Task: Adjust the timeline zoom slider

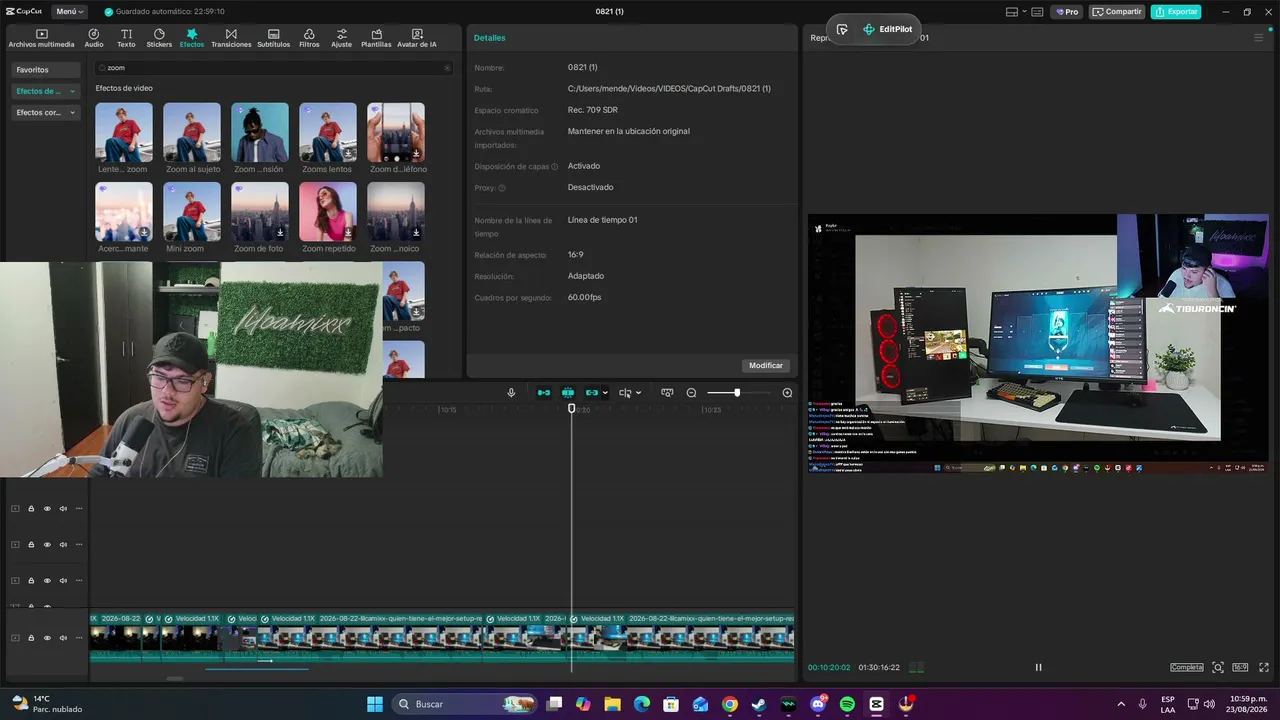Action: pos(737,393)
